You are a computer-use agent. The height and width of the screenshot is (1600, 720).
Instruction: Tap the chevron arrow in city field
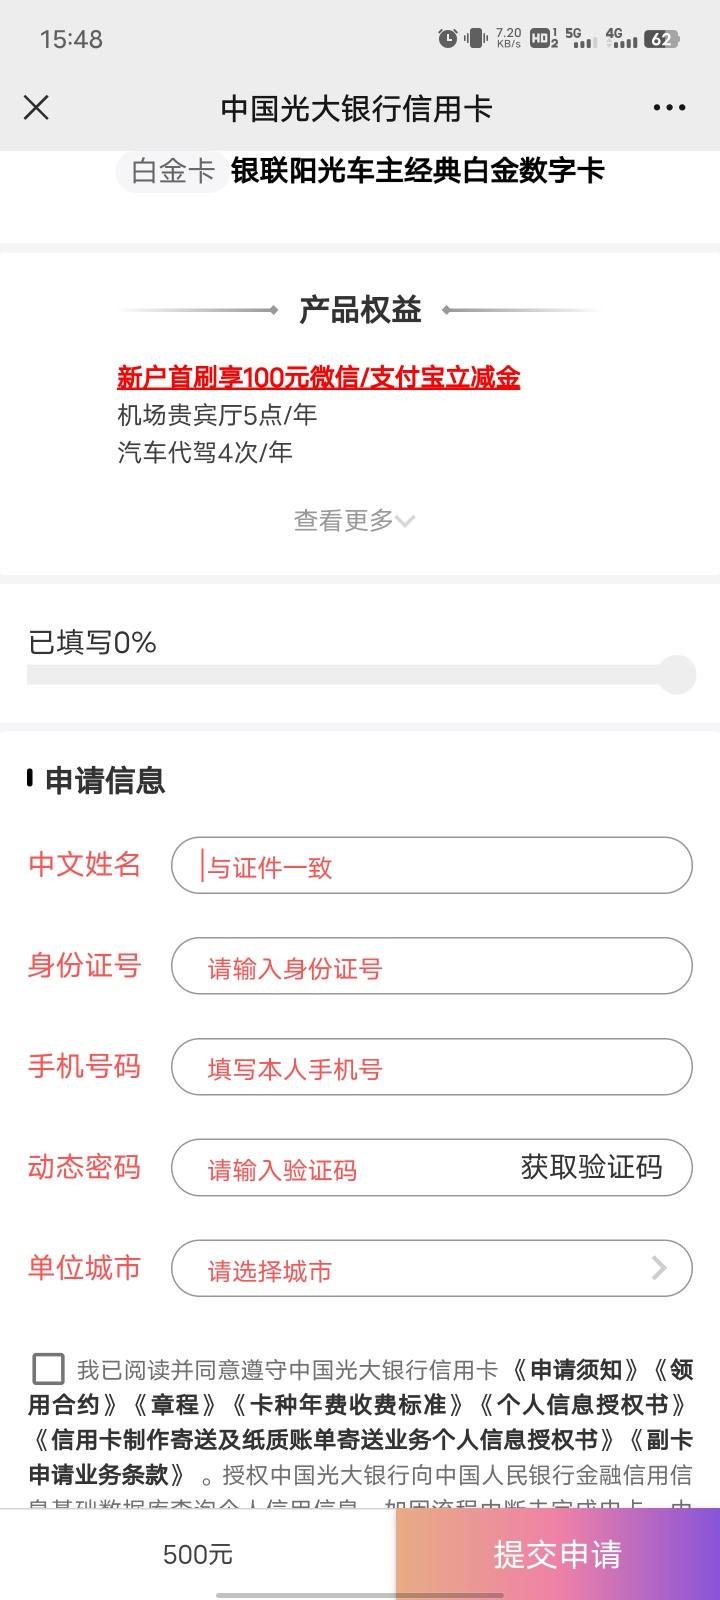point(659,1269)
